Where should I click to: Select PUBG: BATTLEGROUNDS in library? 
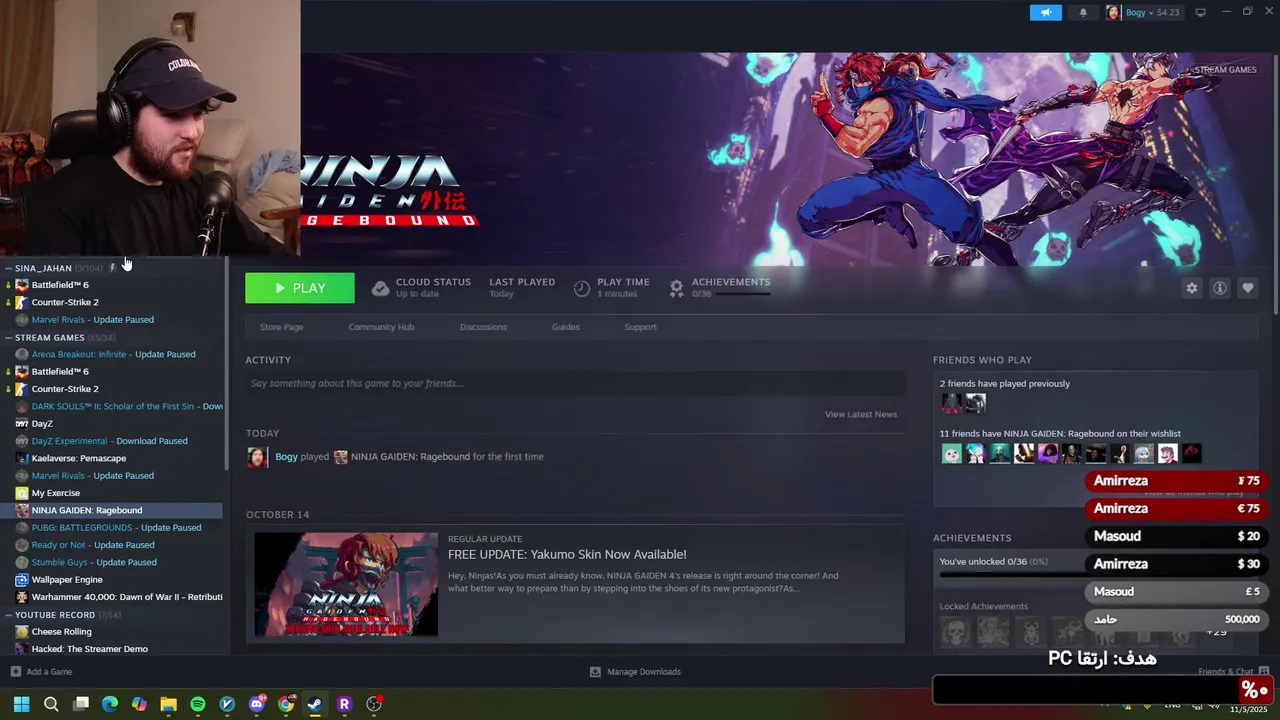115,528
